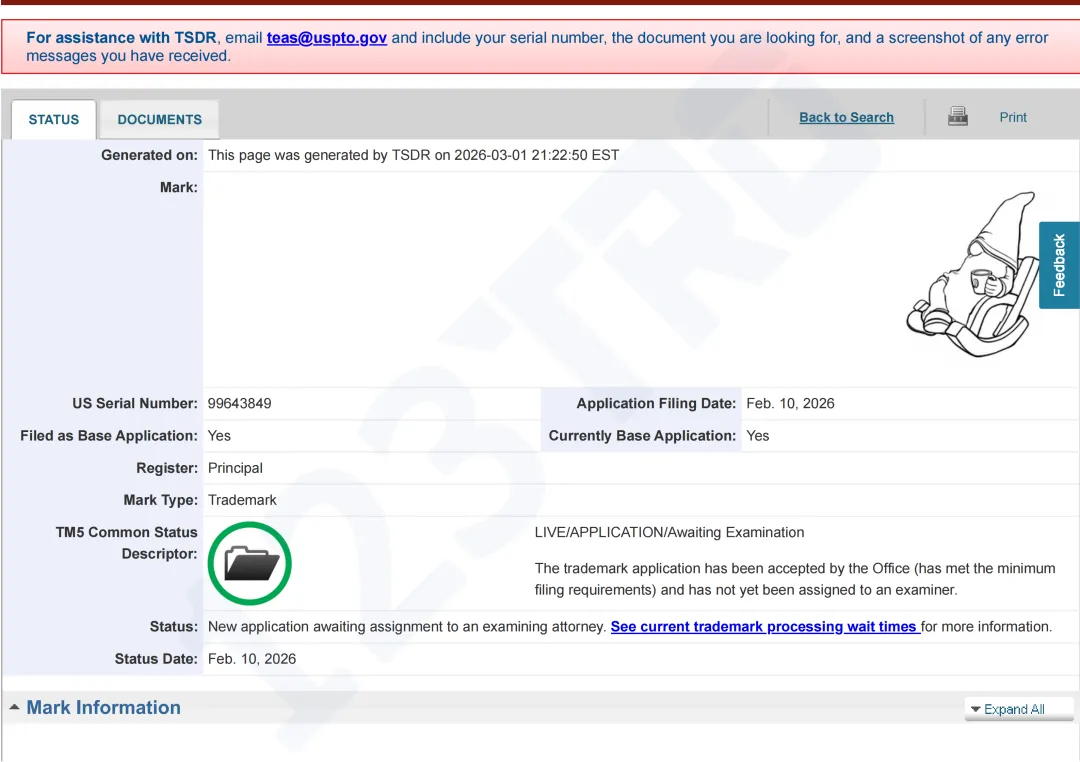Click the Mark Information heading
This screenshot has height=762, width=1080.
click(x=103, y=708)
